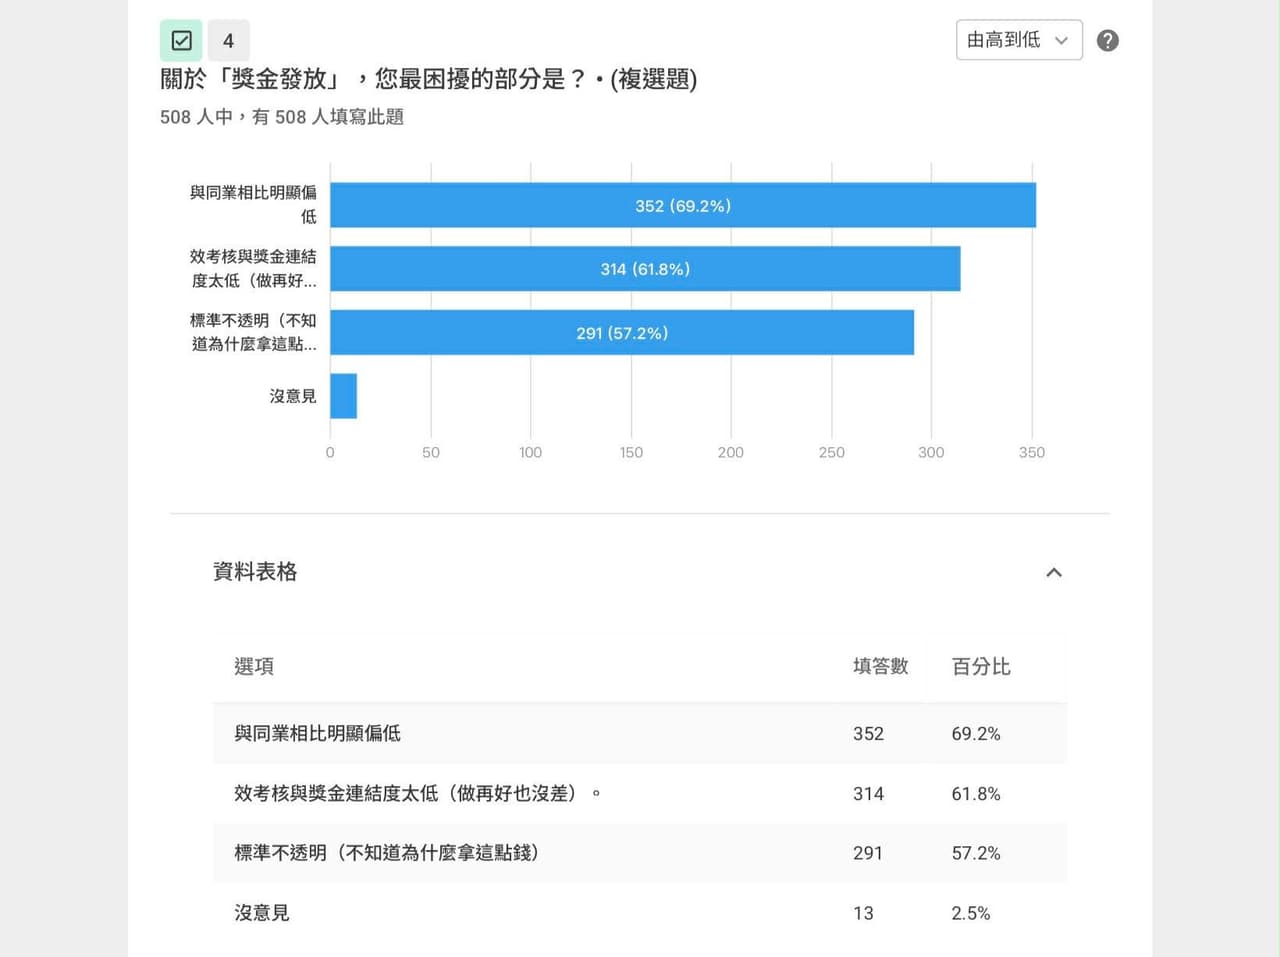Click the question number 4 badge
Image resolution: width=1280 pixels, height=957 pixels.
tap(229, 41)
